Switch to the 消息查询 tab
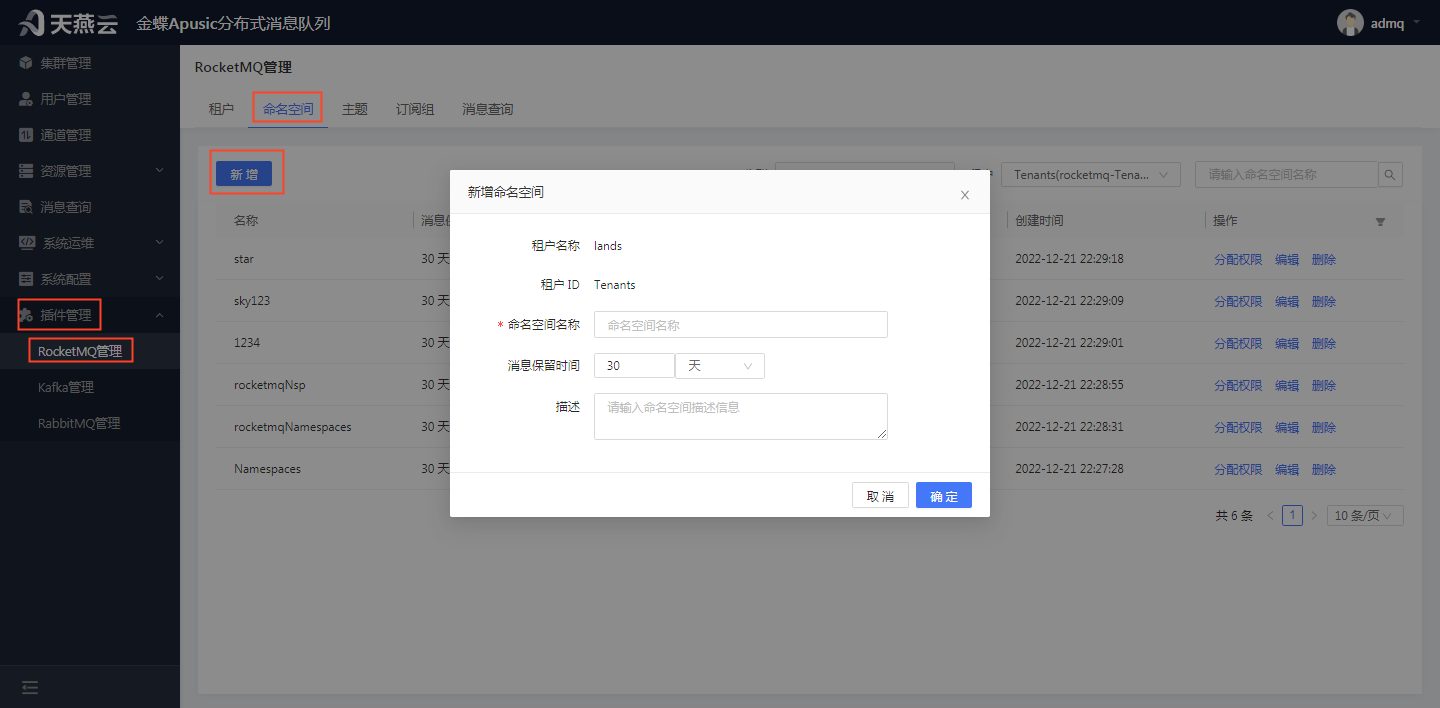 (488, 109)
